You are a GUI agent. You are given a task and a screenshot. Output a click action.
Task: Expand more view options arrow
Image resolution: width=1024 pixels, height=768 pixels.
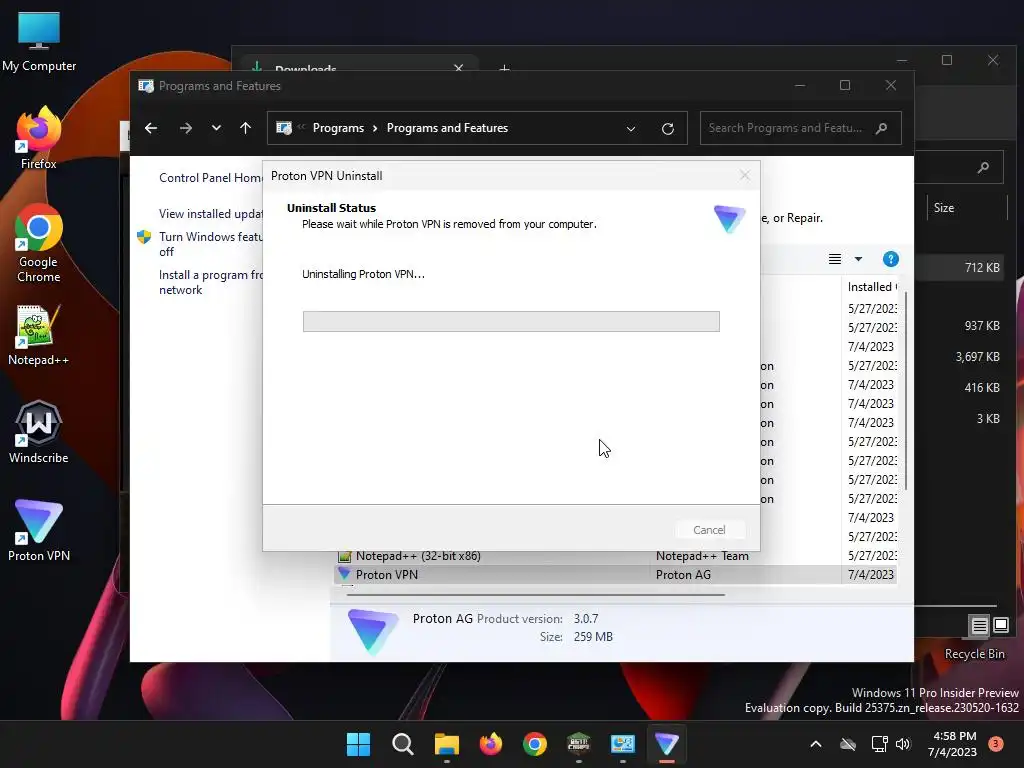858,259
